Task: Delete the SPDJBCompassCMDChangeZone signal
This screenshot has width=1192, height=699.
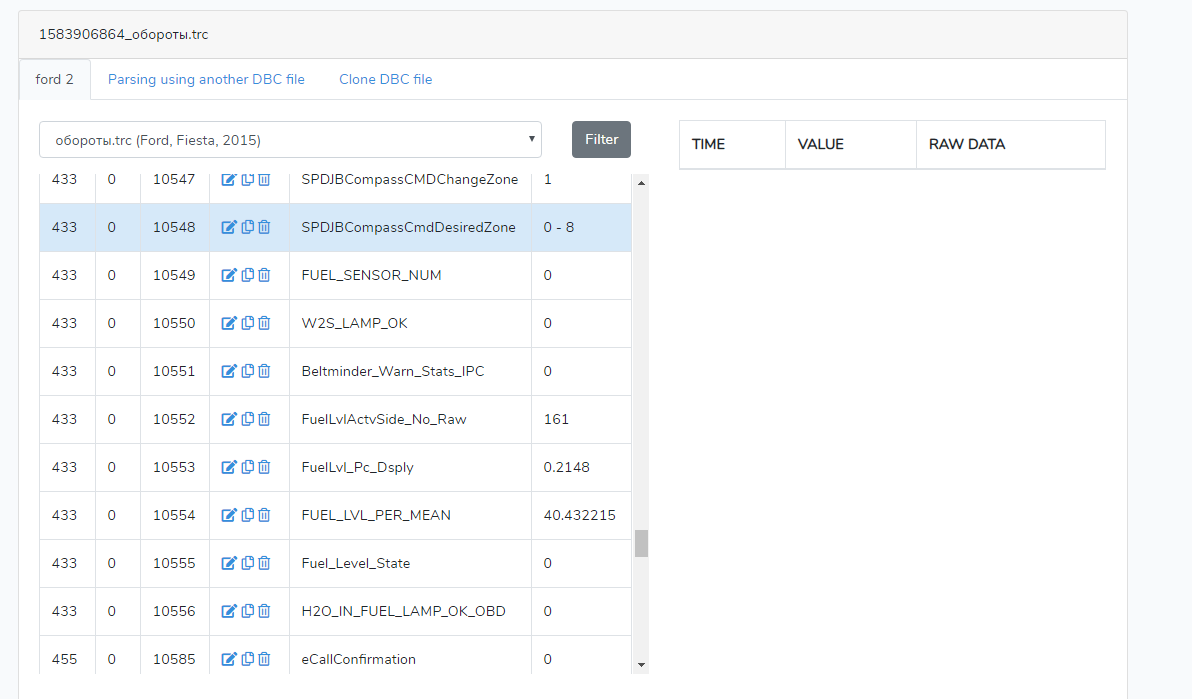Action: click(264, 179)
